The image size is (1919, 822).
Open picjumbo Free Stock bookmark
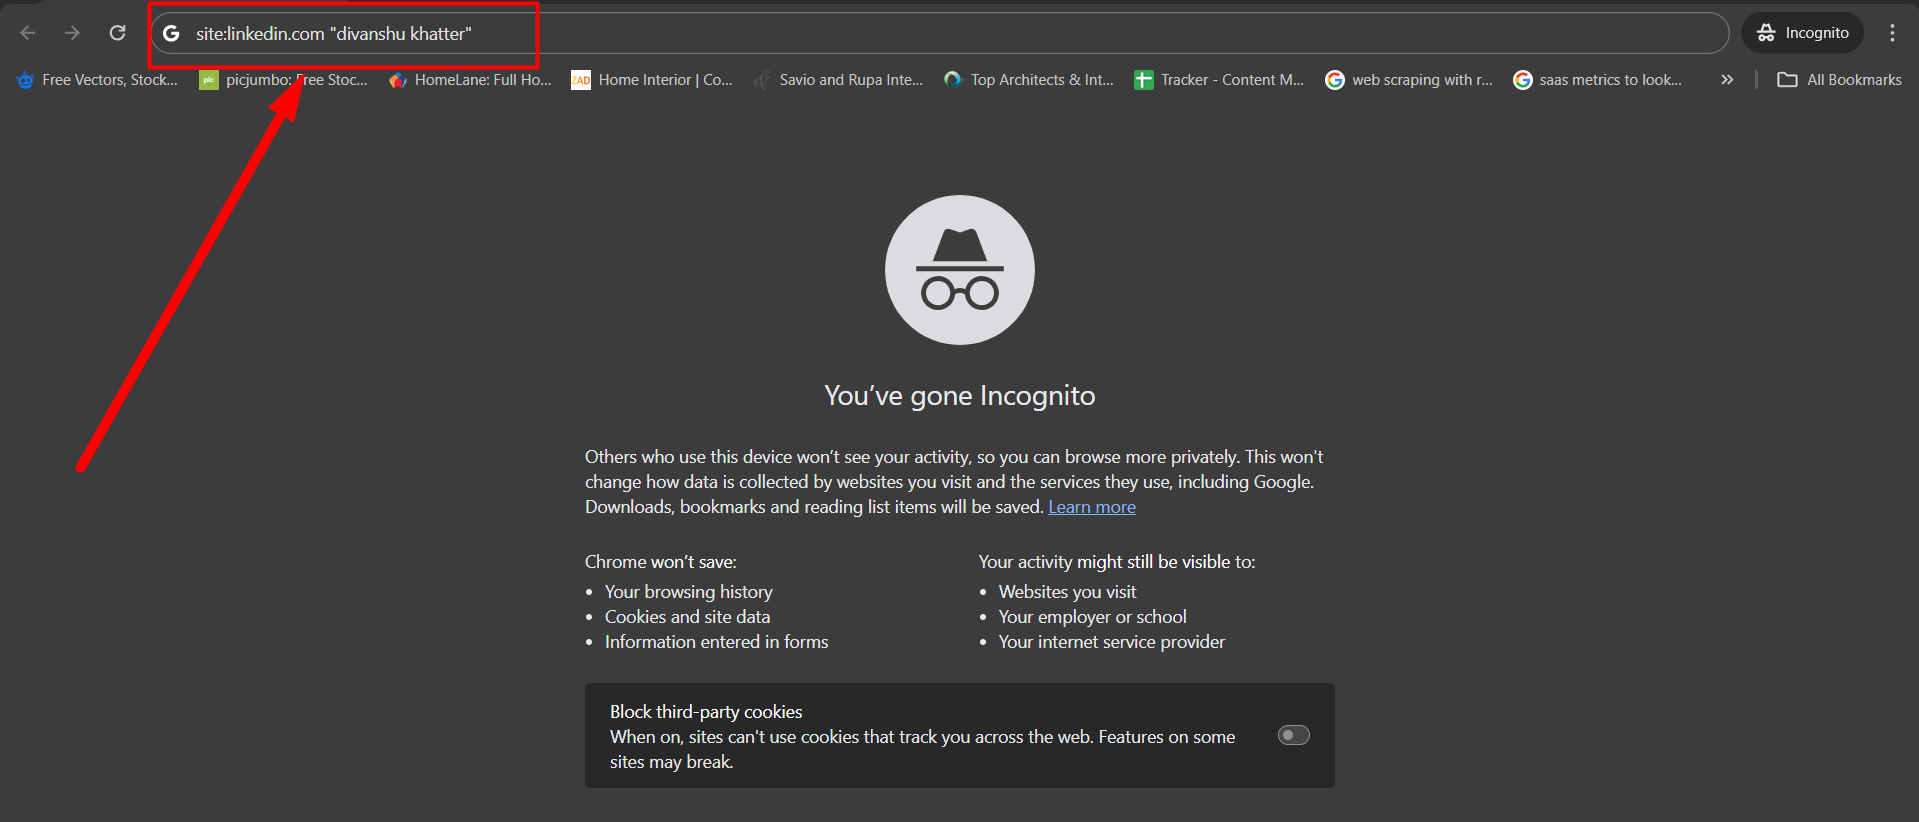click(x=284, y=80)
